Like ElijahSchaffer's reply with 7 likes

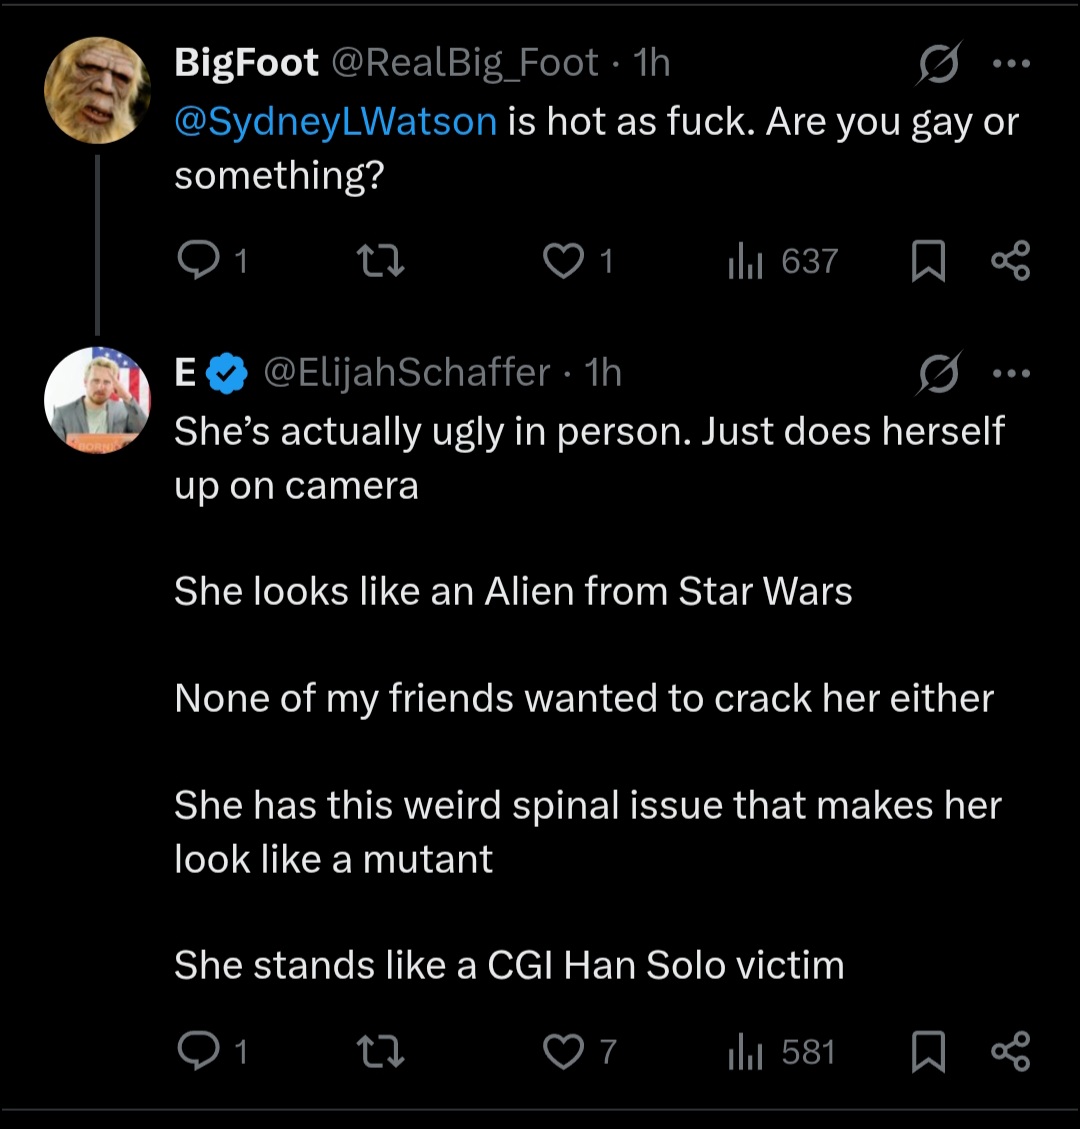coord(563,1051)
